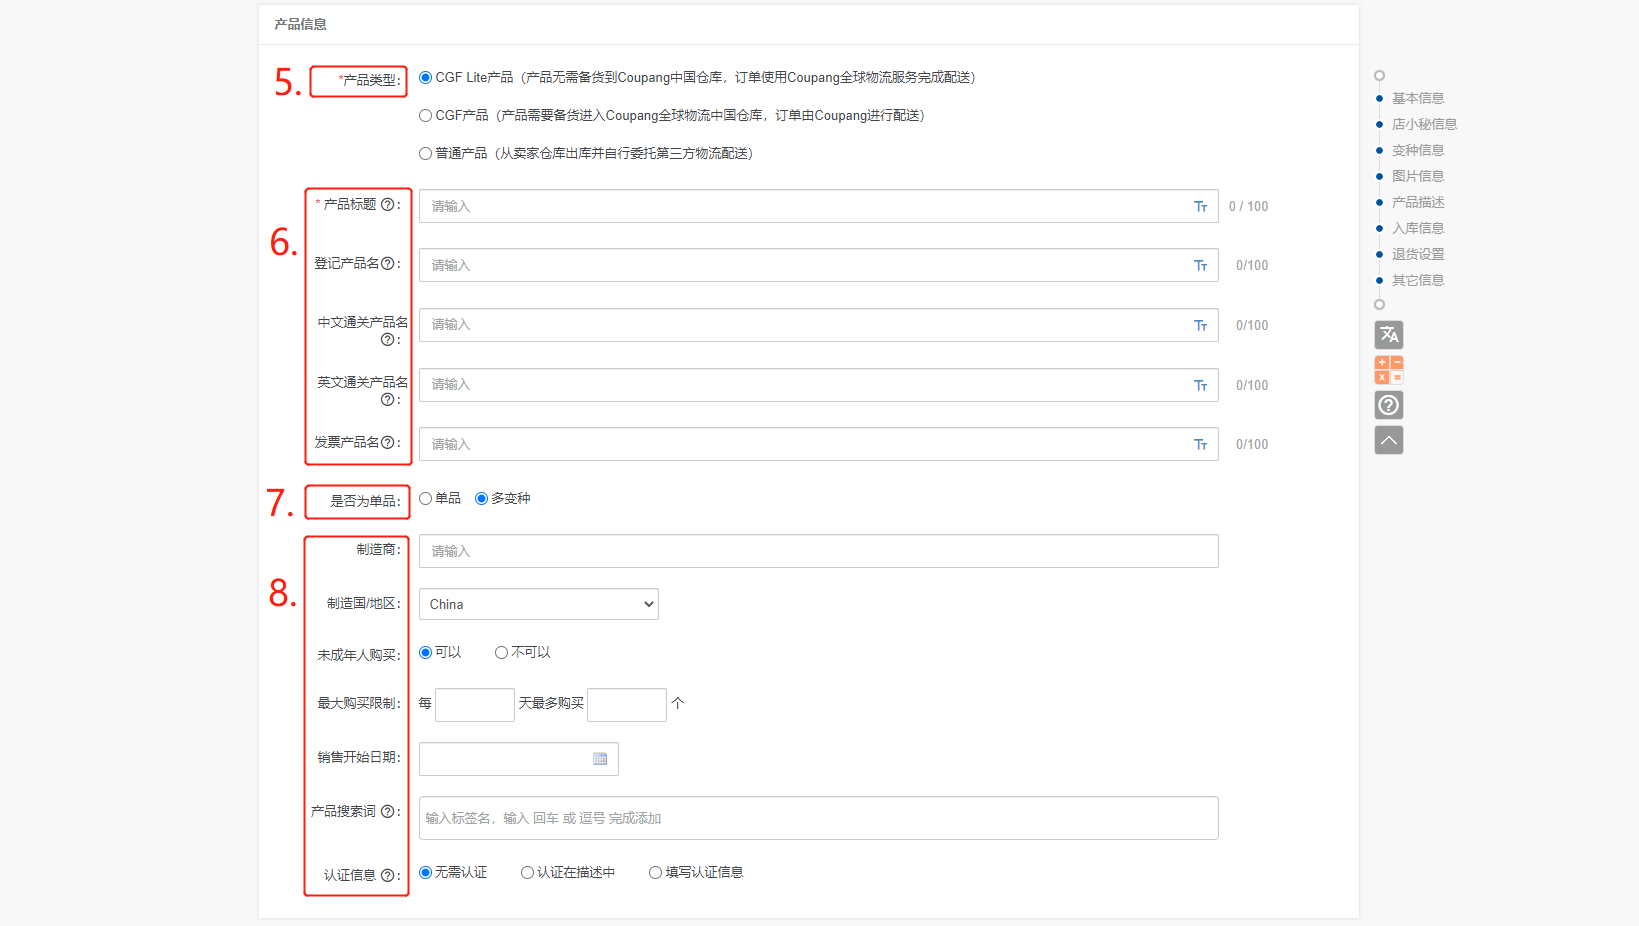Click the days box after 每
The image size is (1639, 926).
coord(475,705)
